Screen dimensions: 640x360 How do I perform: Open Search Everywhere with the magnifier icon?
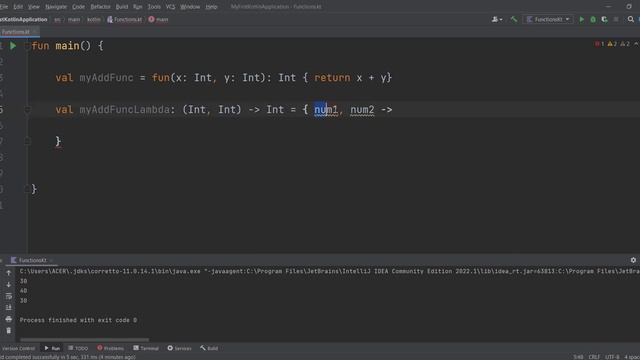click(631, 19)
